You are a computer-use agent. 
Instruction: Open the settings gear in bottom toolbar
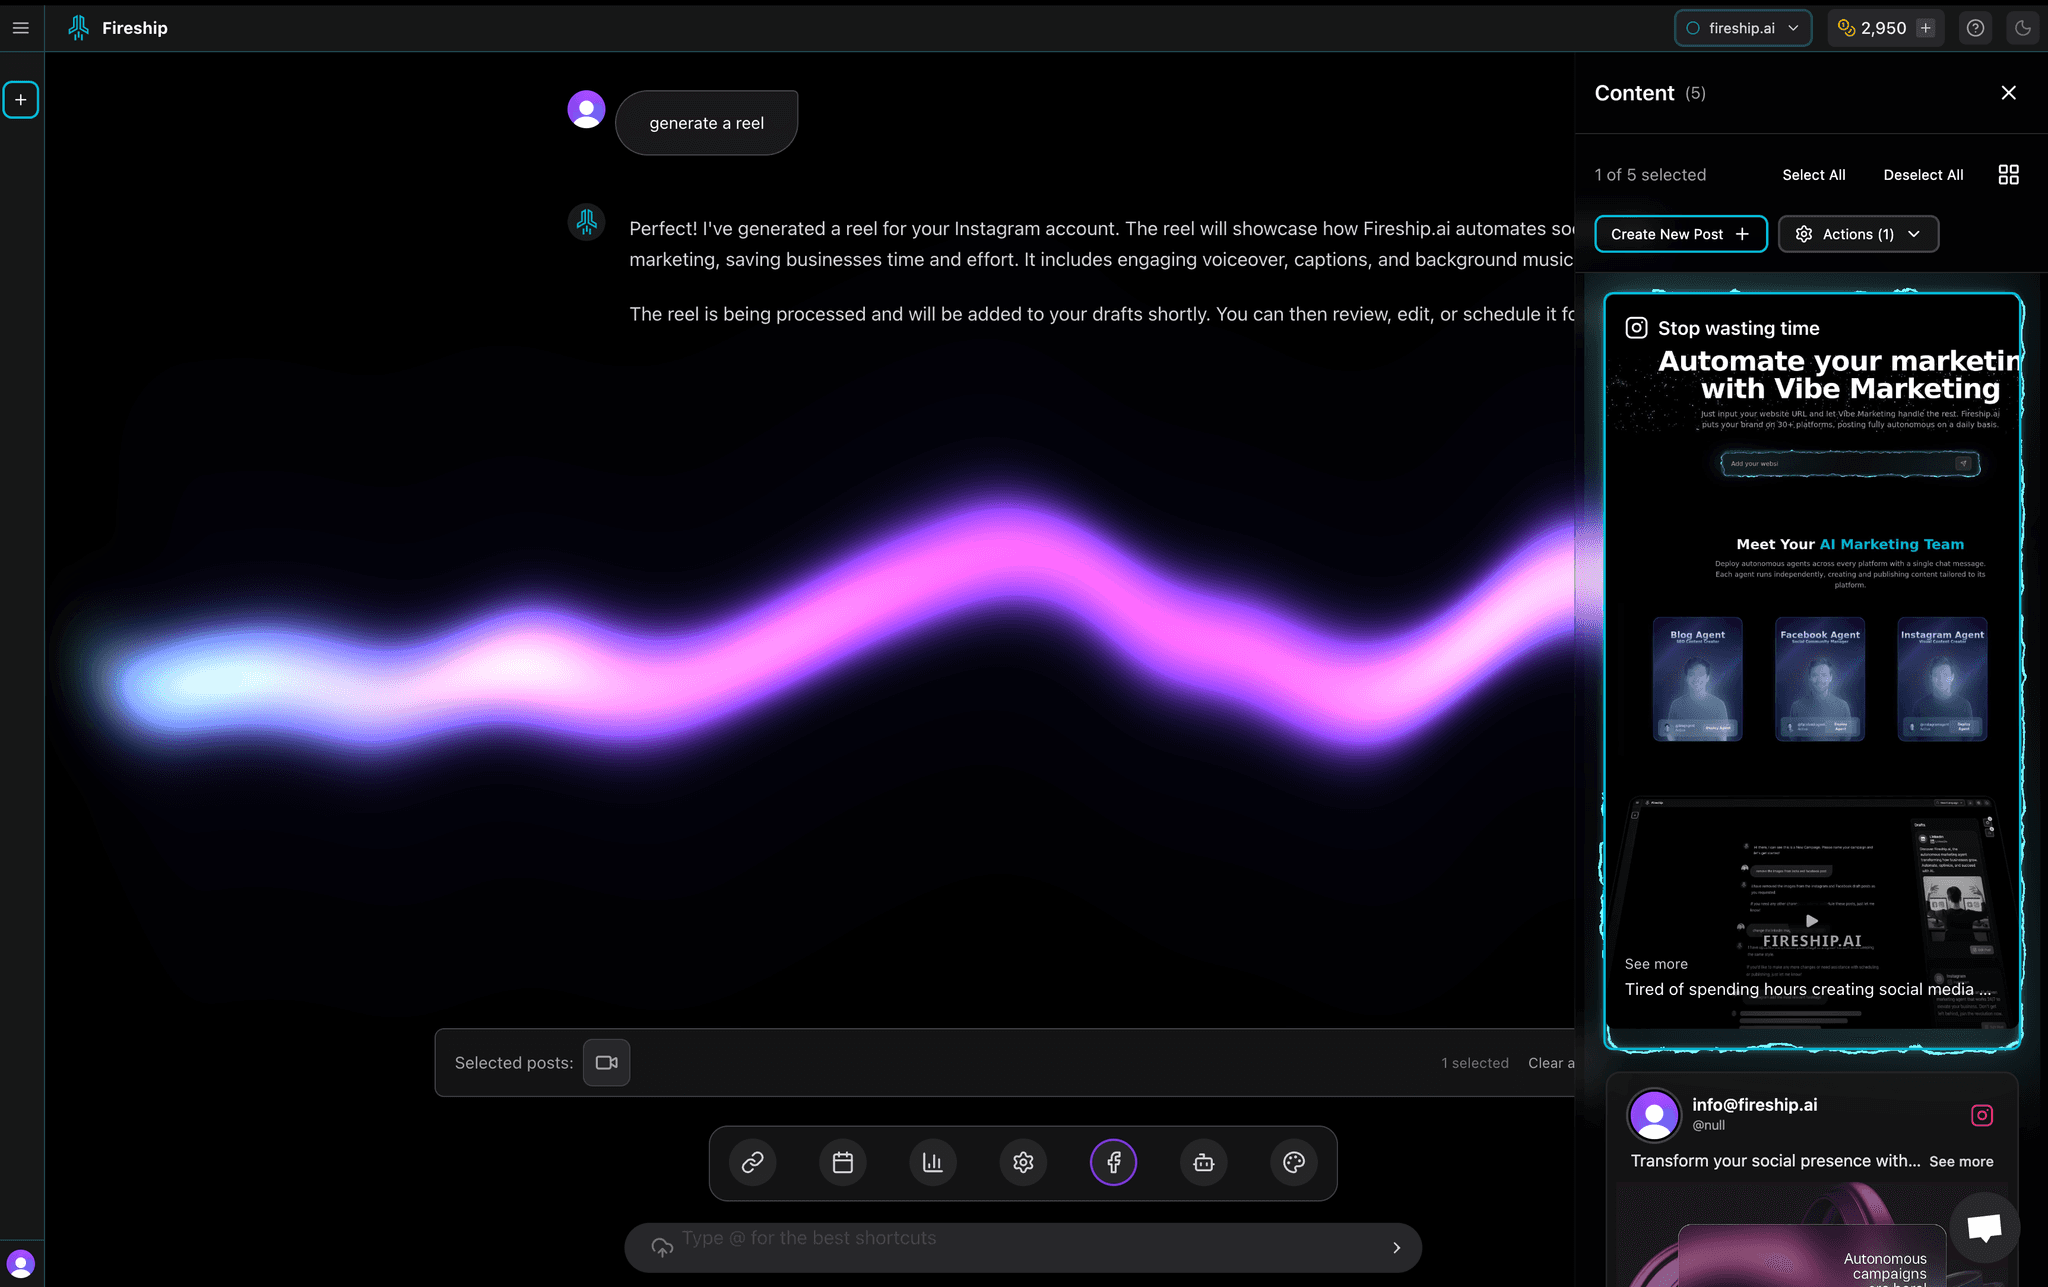click(x=1022, y=1162)
